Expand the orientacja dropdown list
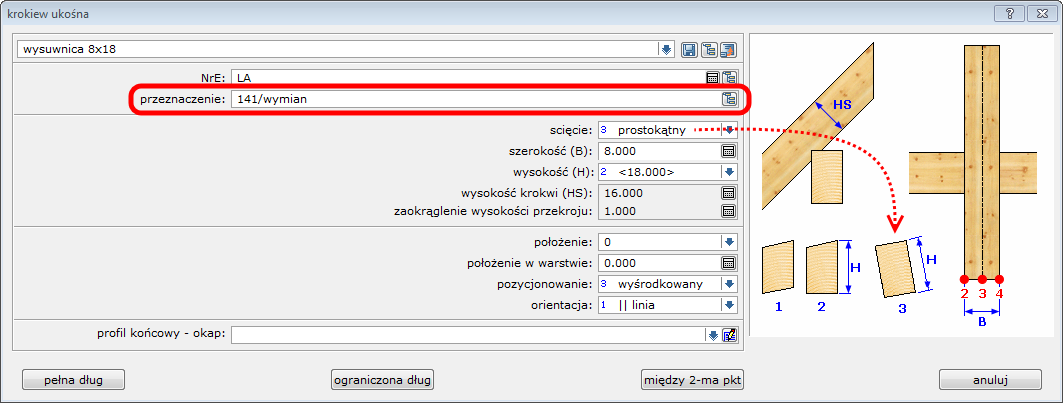Viewport: 1063px width, 403px height. pyautogui.click(x=729, y=305)
